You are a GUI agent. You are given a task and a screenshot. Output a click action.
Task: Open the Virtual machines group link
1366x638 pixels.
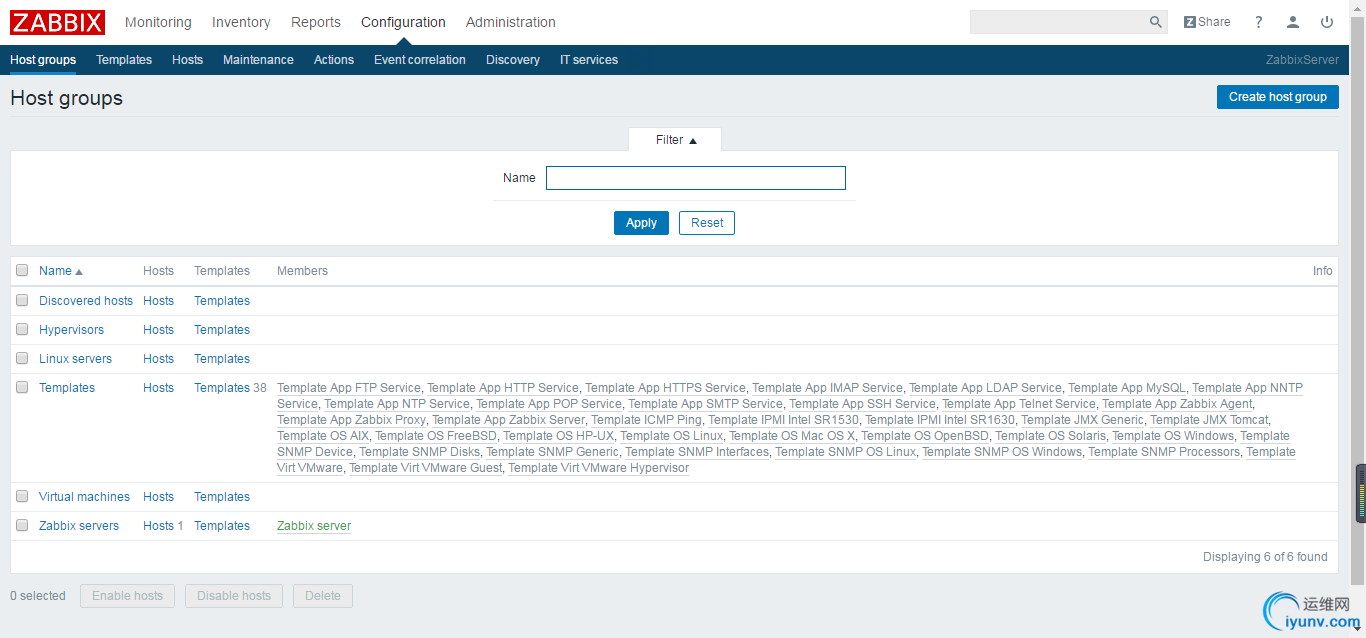(x=84, y=496)
